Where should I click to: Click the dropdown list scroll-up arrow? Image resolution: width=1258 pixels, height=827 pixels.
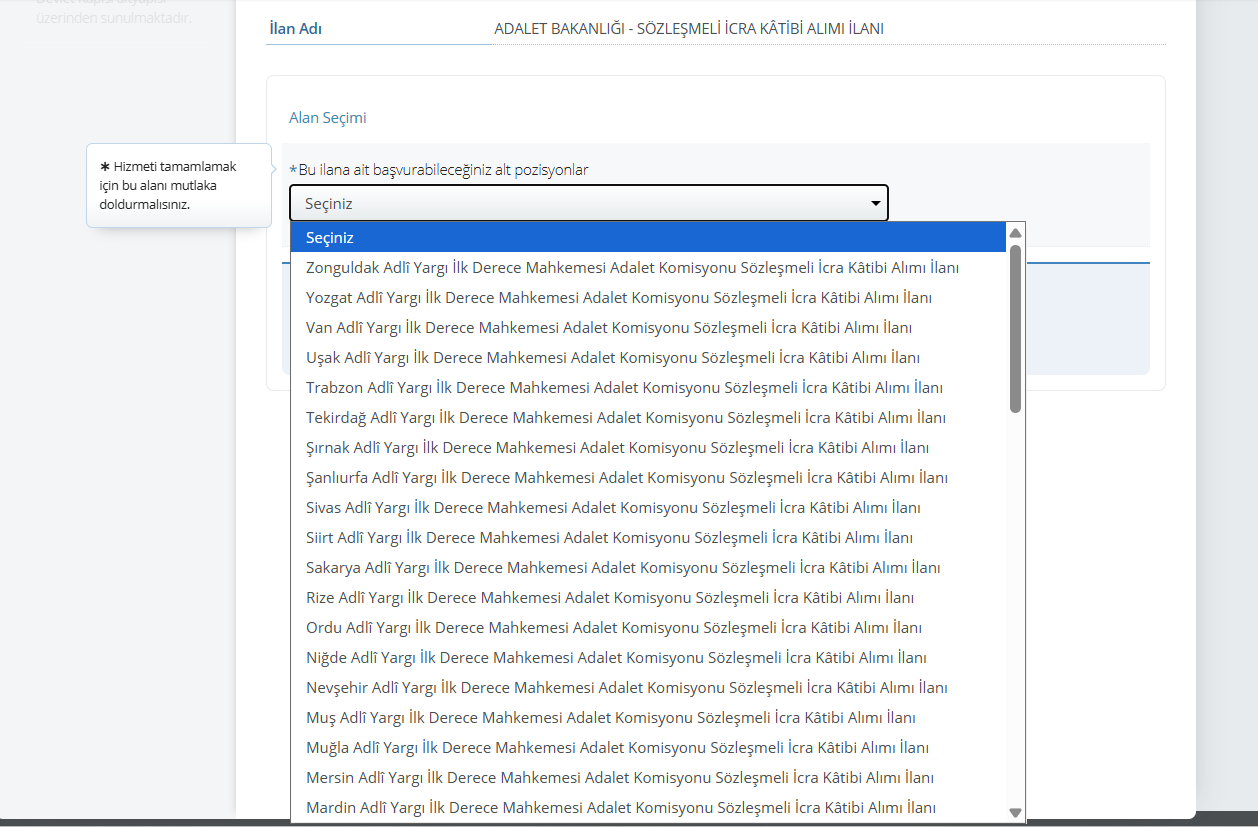[1015, 233]
